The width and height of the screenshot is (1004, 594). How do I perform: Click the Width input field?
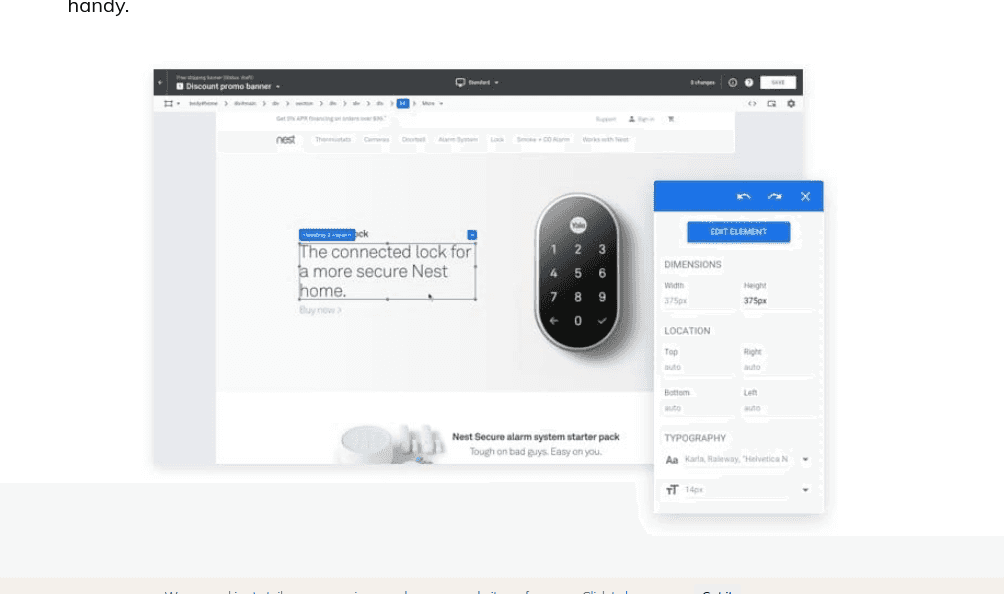699,301
